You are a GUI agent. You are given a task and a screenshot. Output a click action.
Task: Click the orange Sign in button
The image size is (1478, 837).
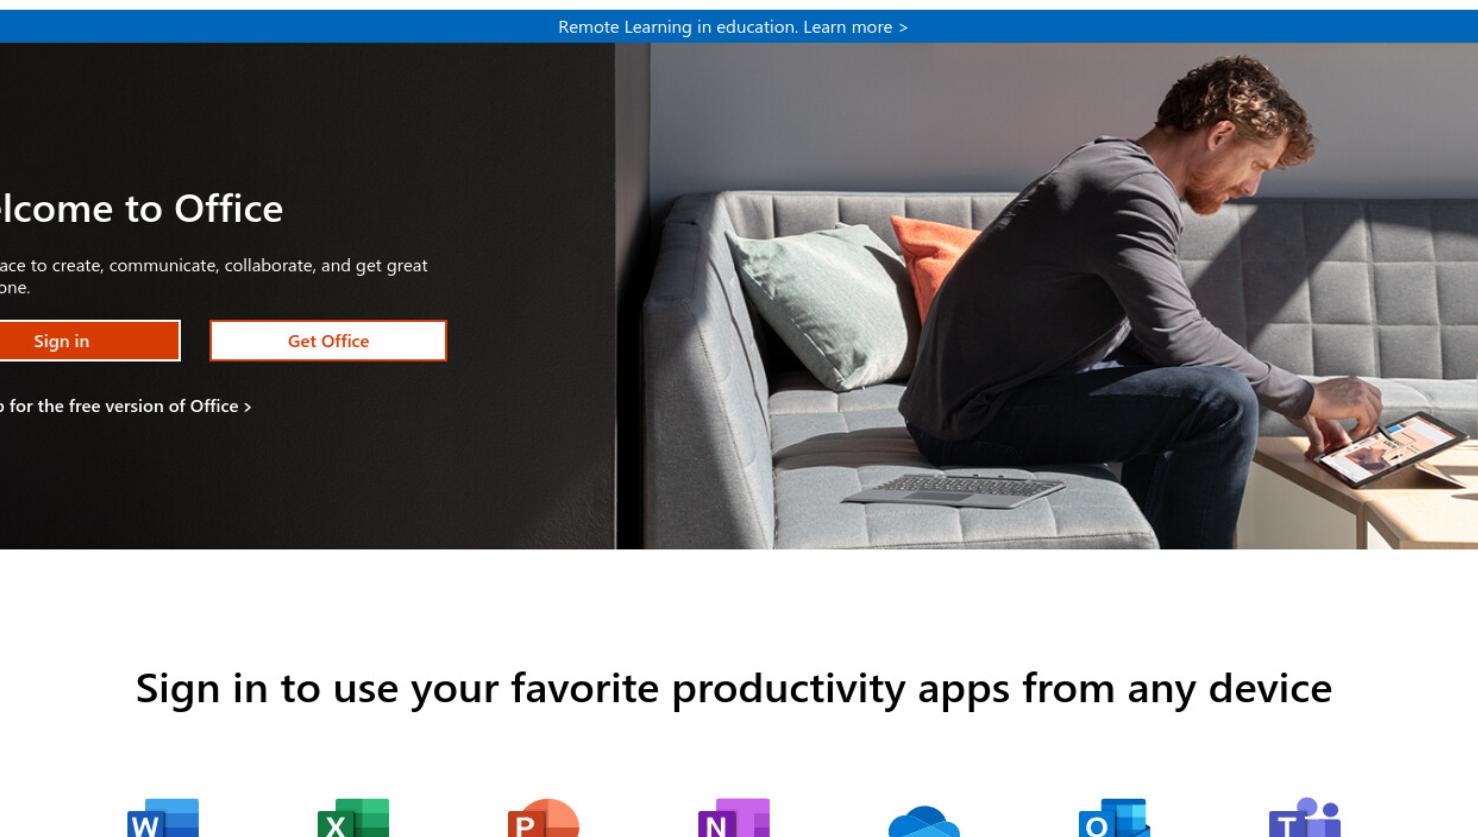[89, 341]
